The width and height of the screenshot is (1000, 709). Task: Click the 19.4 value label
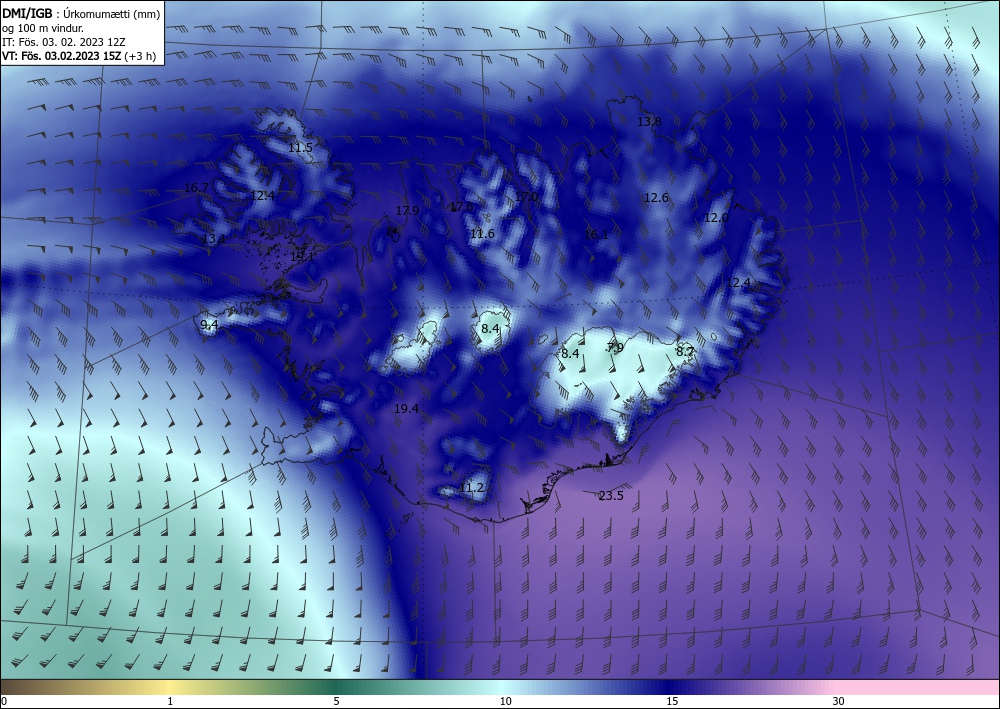coord(406,409)
